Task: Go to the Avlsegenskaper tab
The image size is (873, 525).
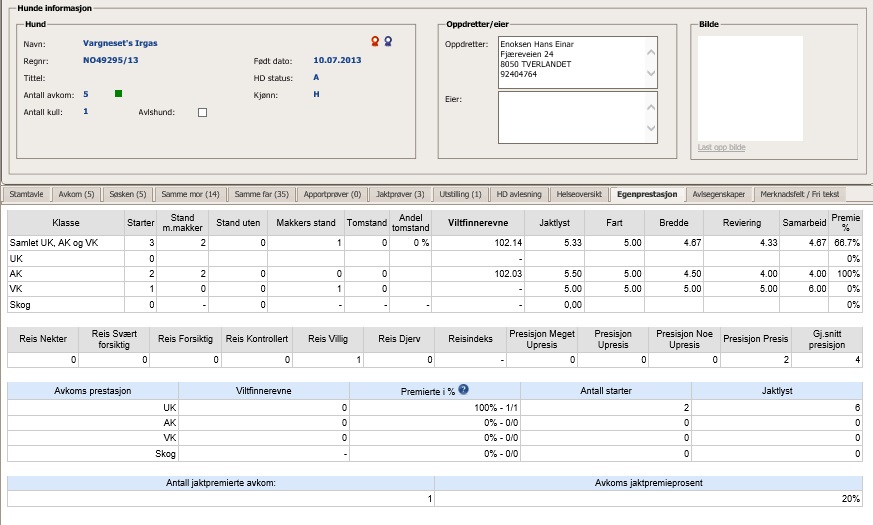Action: coord(719,194)
